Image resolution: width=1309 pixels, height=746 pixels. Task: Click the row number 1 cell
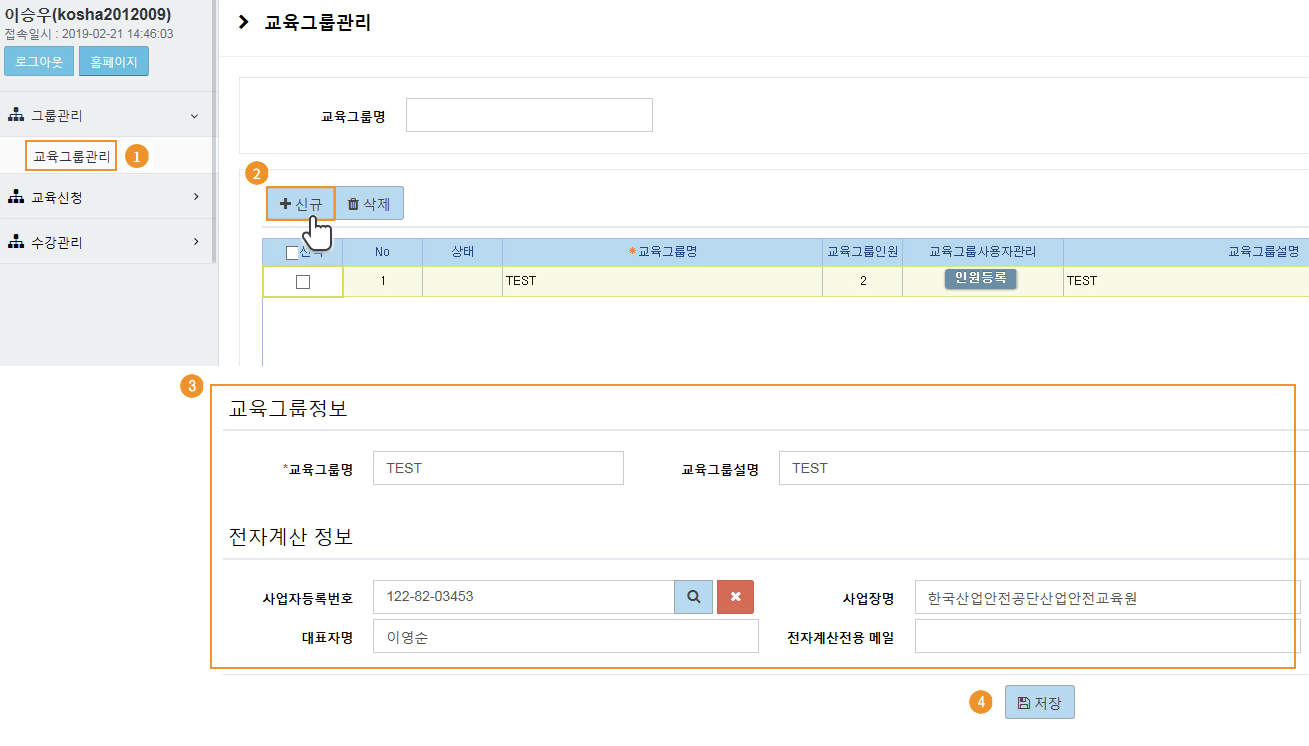[382, 281]
